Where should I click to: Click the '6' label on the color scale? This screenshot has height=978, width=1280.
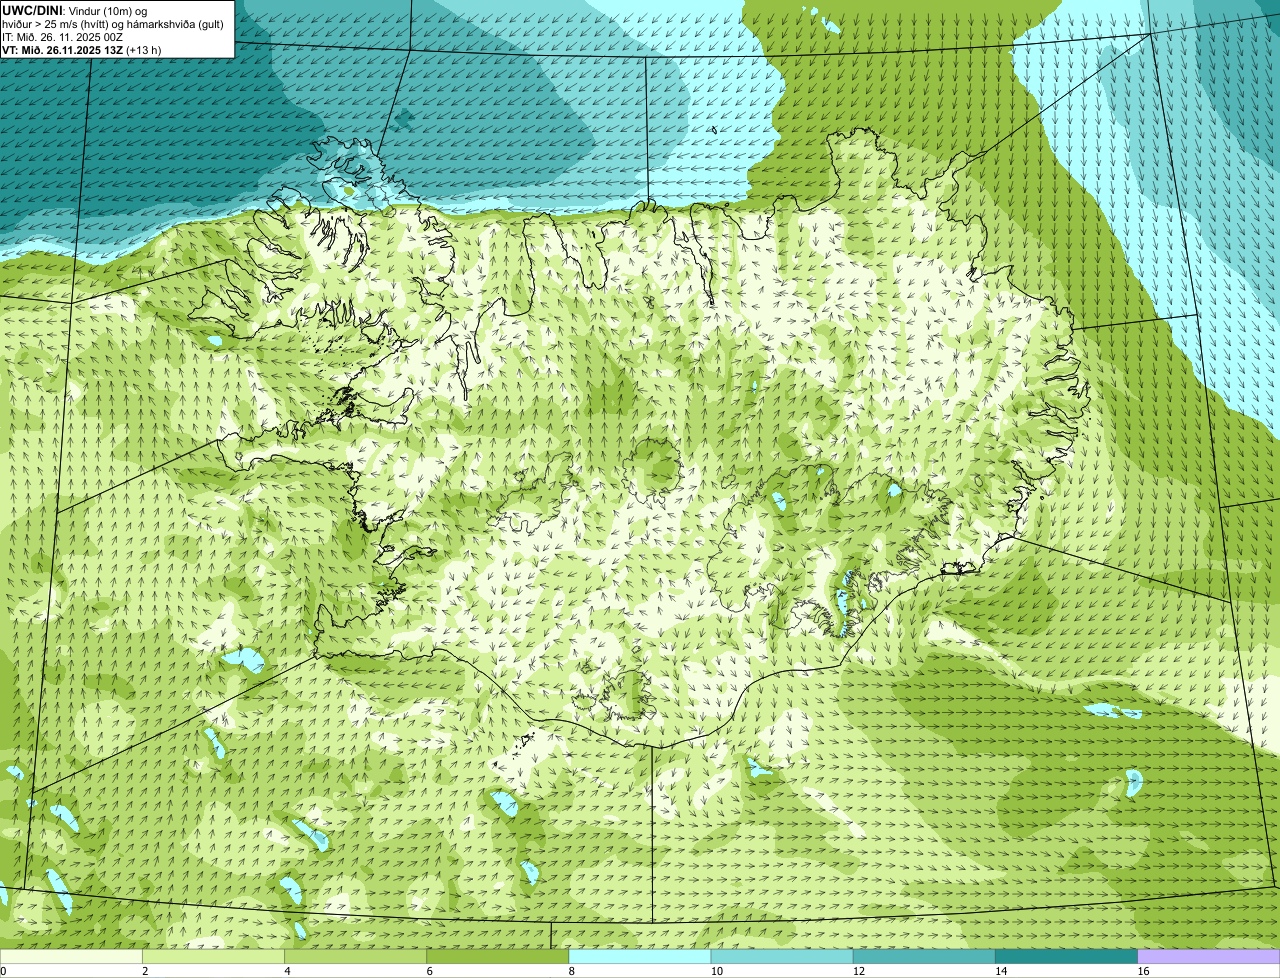pos(429,971)
